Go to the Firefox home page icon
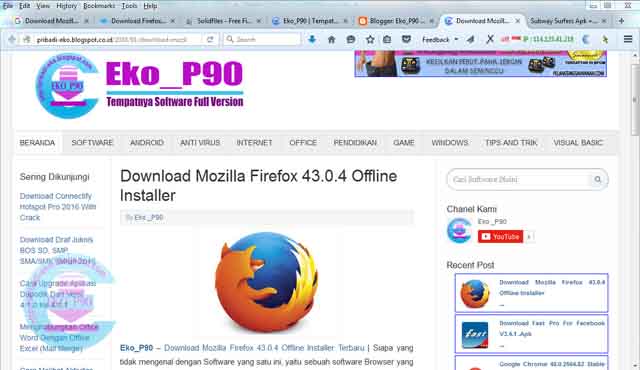The height and width of the screenshot is (370, 640). click(x=331, y=40)
